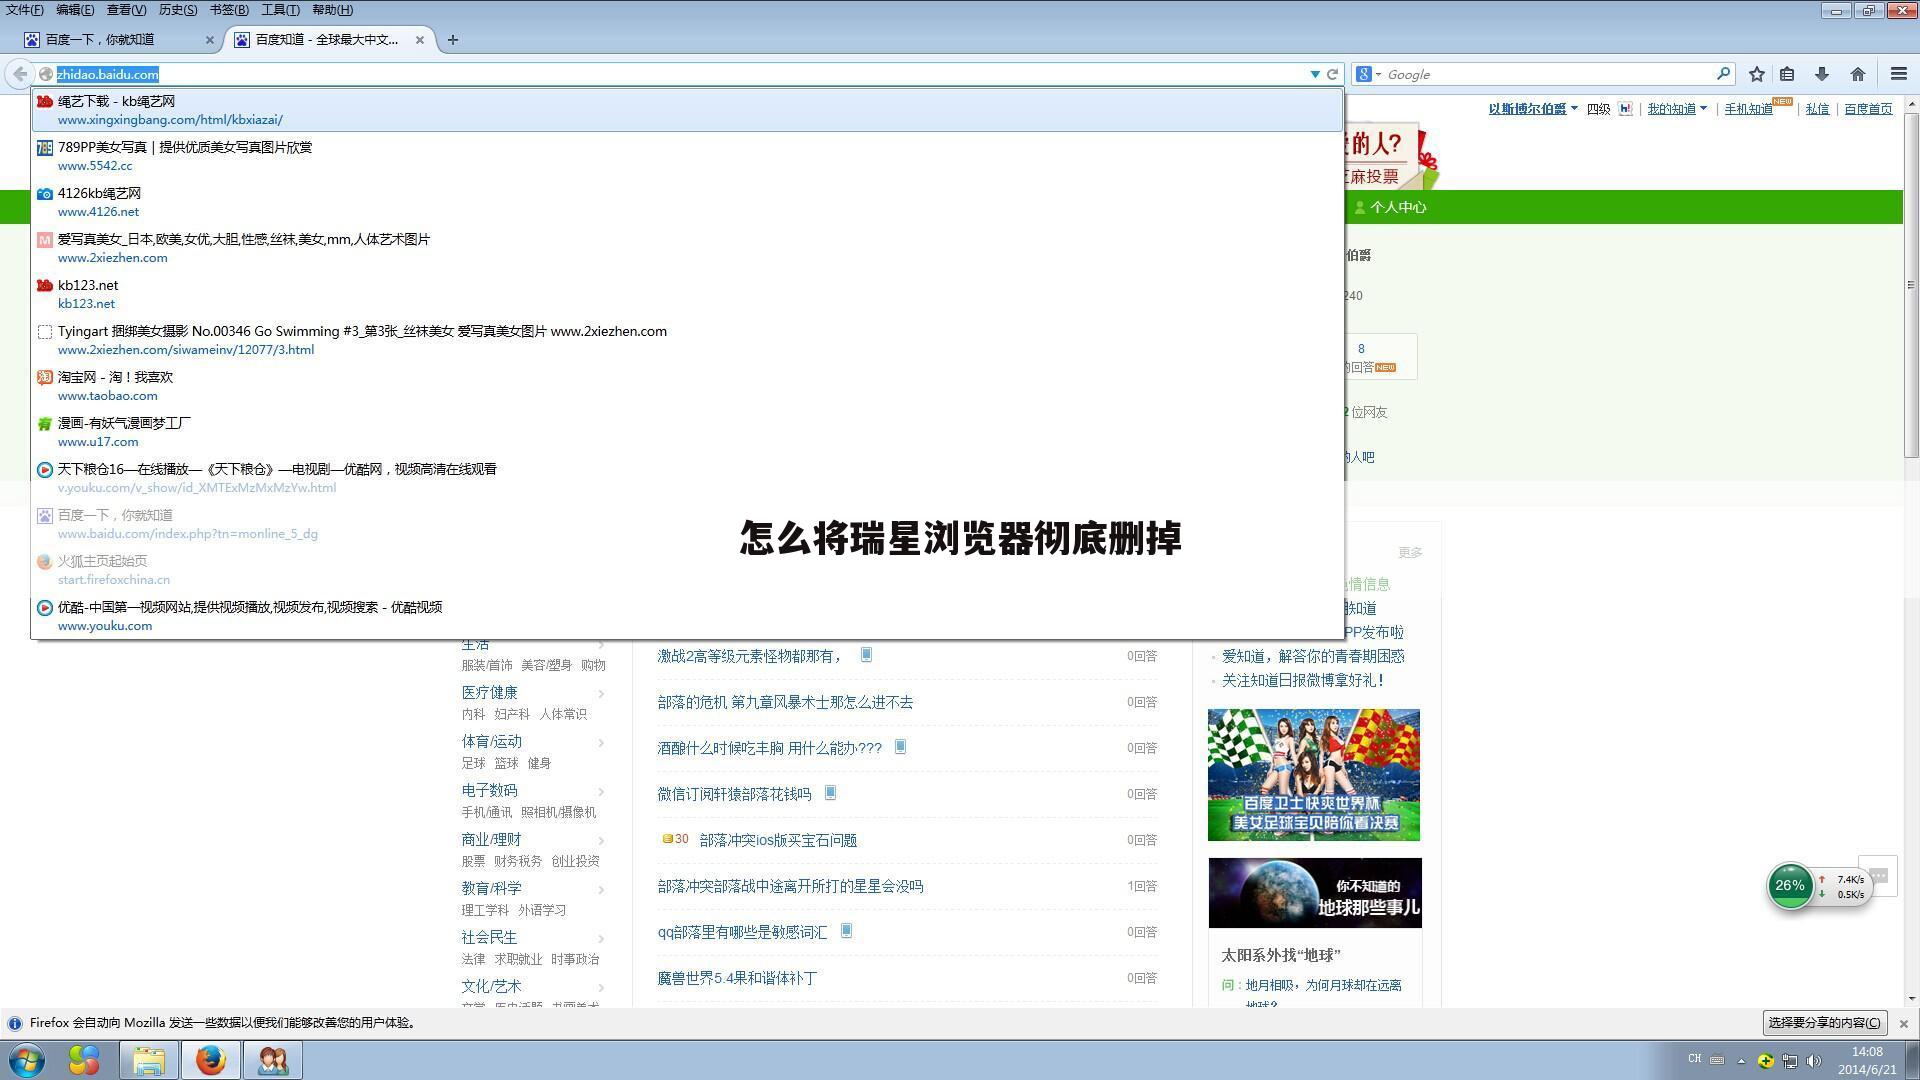
Task: Go to 百度首页 link
Action: [1868, 109]
